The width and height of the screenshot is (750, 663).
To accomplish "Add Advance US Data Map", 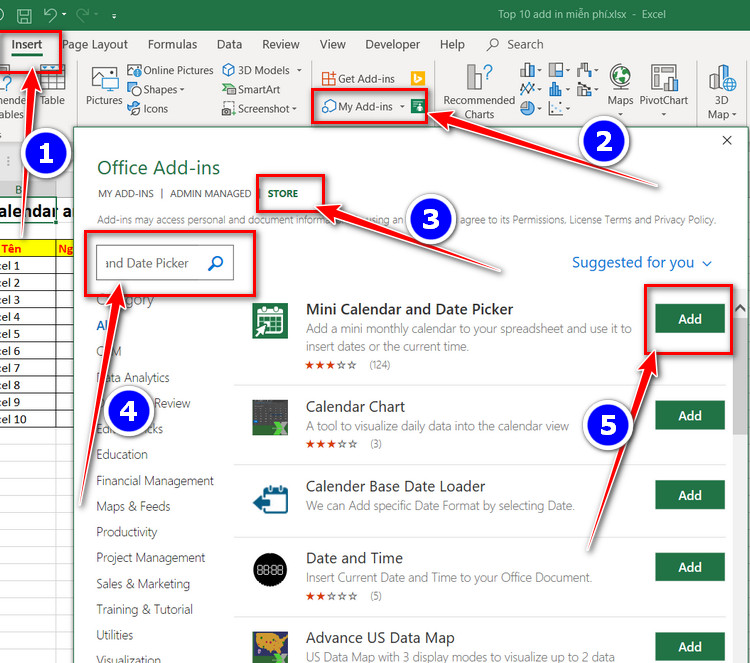I will 689,647.
